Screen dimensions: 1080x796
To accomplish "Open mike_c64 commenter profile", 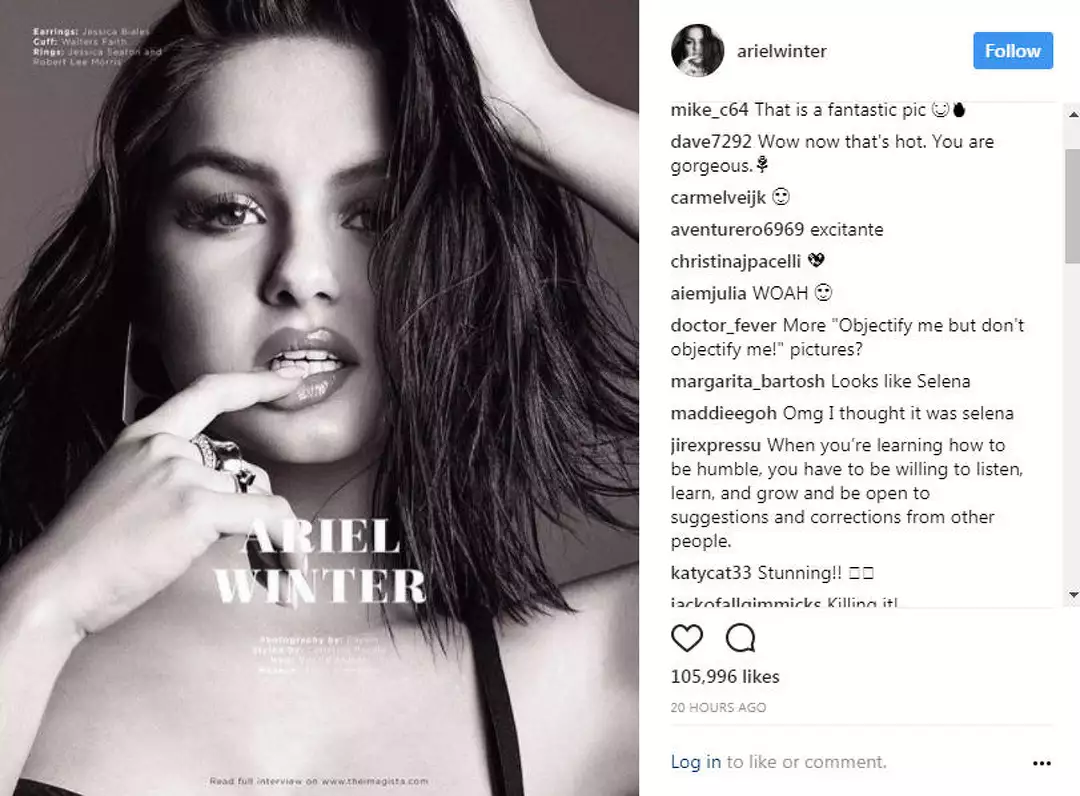I will point(709,110).
